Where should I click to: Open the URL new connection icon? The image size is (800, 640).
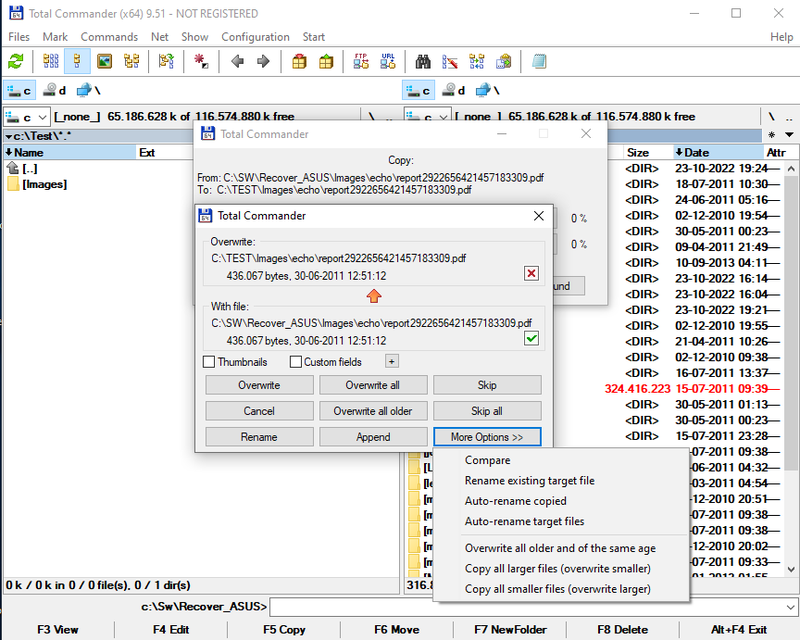[387, 62]
